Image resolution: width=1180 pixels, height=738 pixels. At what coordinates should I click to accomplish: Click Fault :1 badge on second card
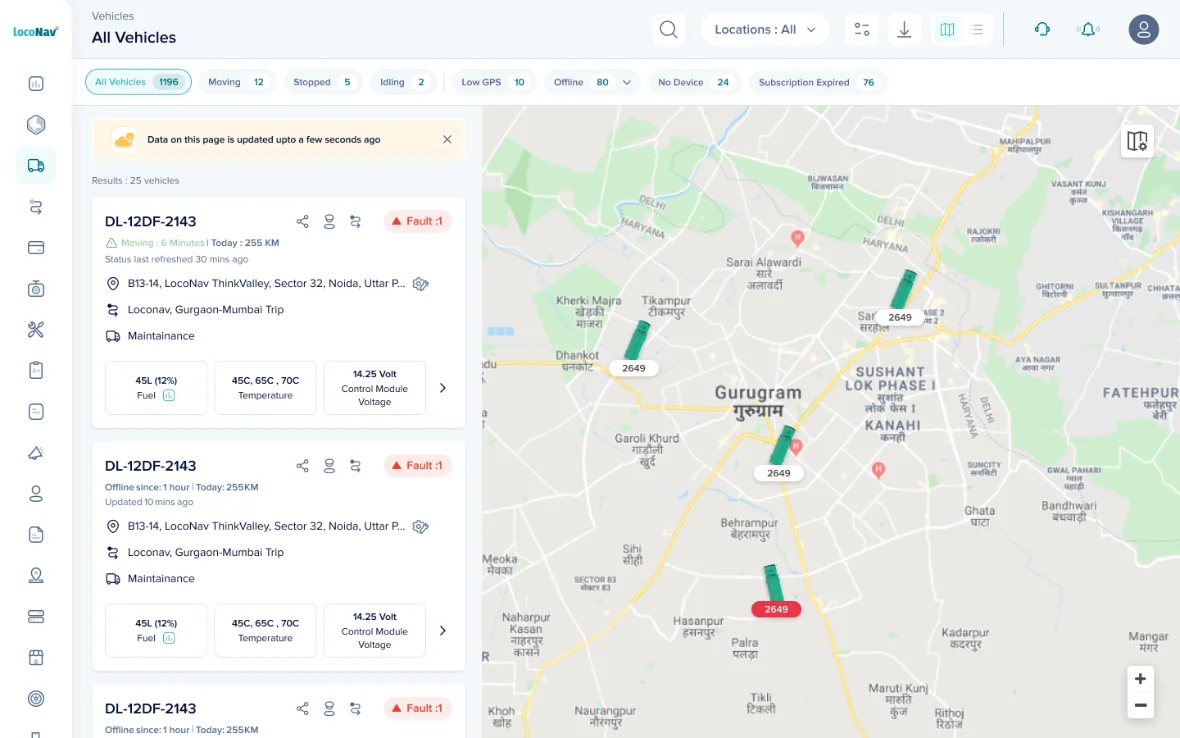tap(417, 466)
